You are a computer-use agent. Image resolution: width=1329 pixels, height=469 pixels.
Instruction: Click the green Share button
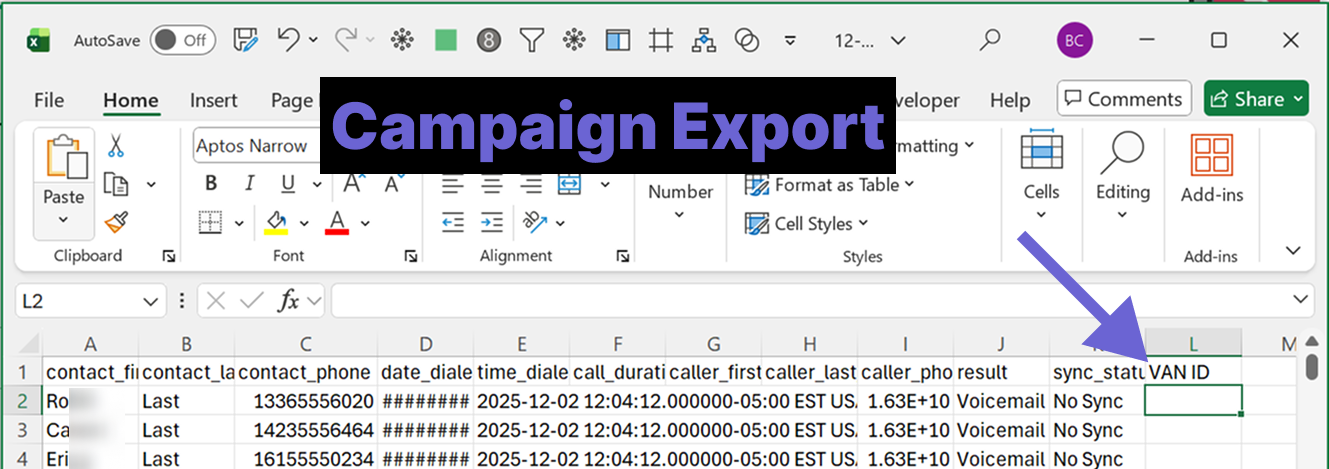1256,99
